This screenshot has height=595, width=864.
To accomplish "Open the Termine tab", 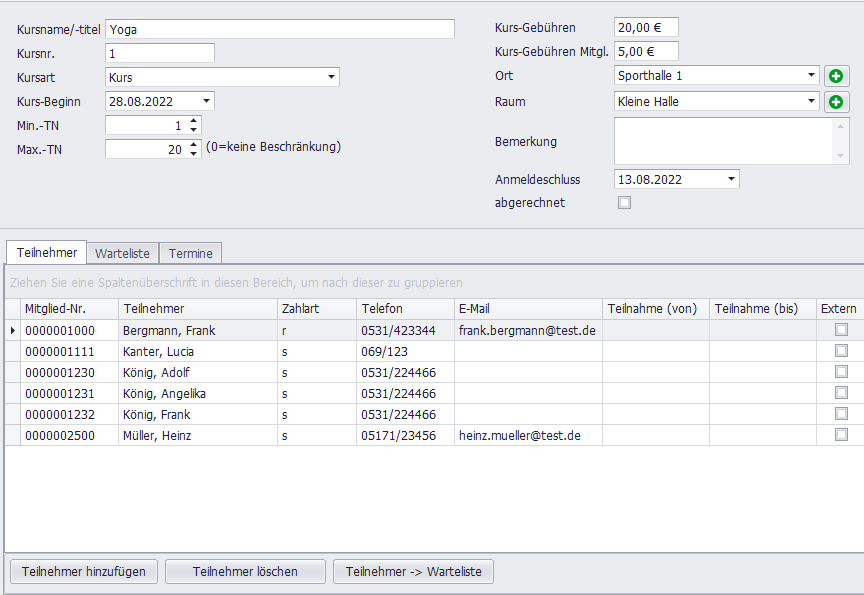I will point(190,254).
